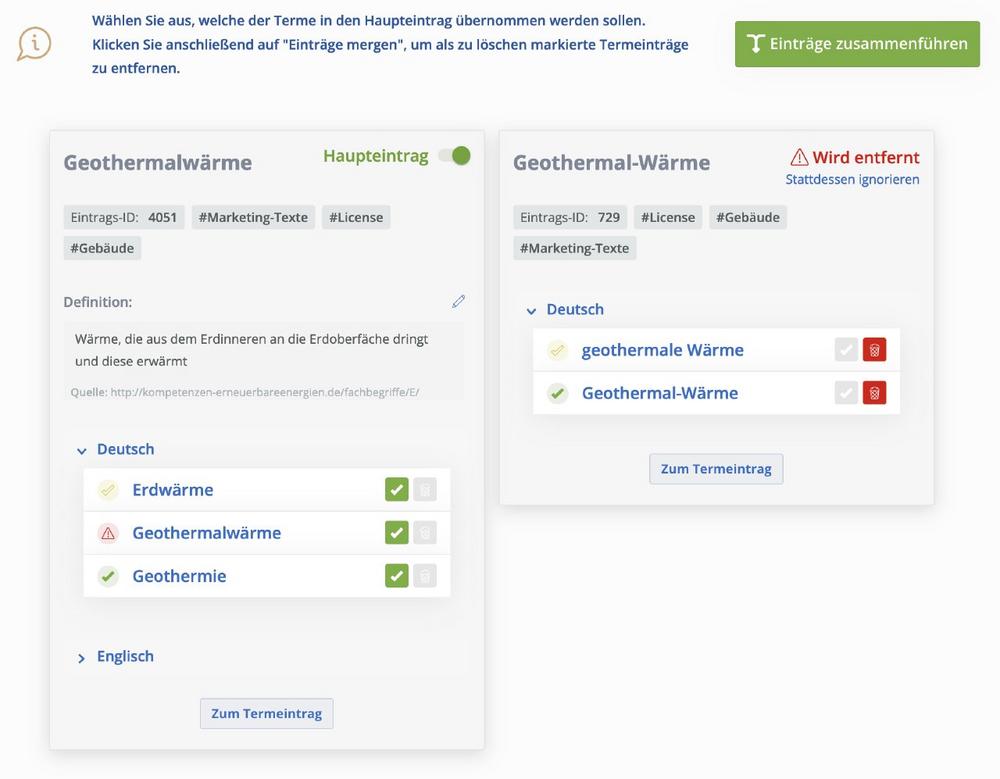Expand the Englisch section
The height and width of the screenshot is (779, 1000).
click(x=82, y=658)
